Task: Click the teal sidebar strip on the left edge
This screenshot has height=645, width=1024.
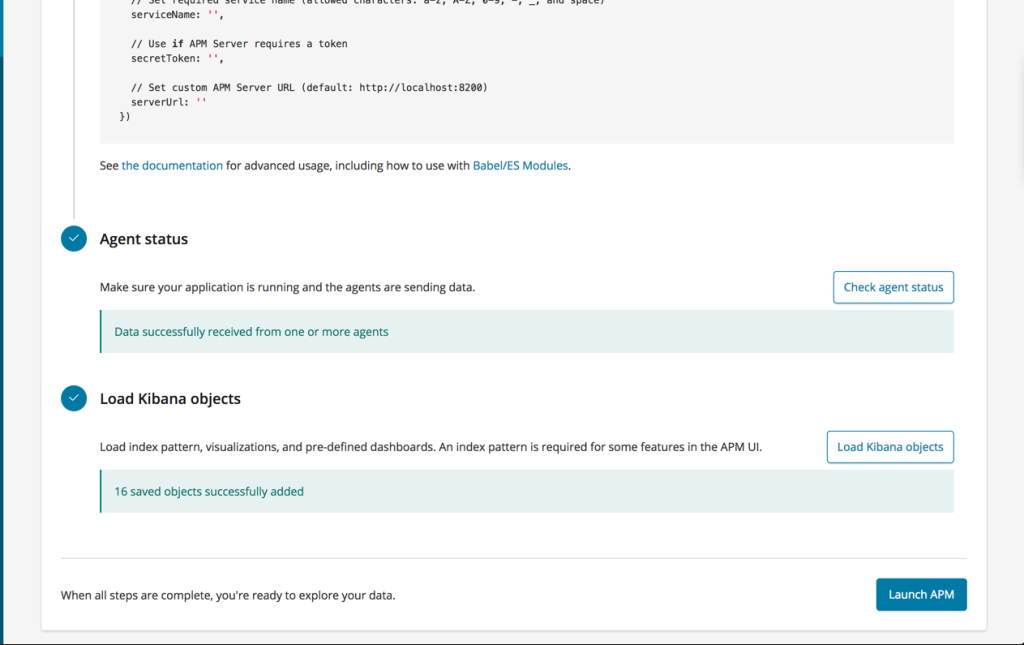Action: (x=2, y=322)
